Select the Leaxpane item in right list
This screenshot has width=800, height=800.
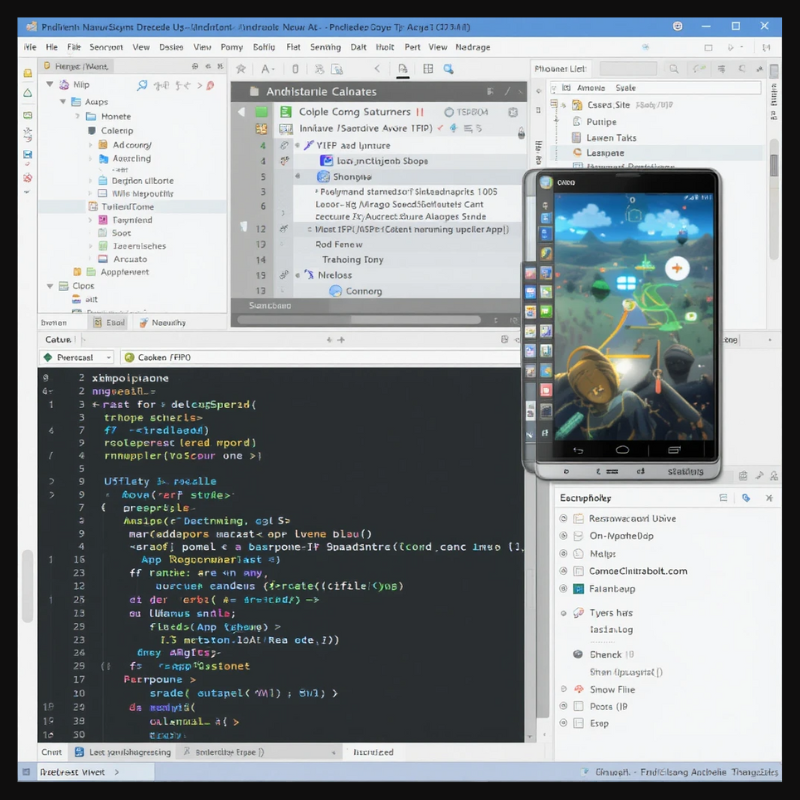tap(605, 153)
